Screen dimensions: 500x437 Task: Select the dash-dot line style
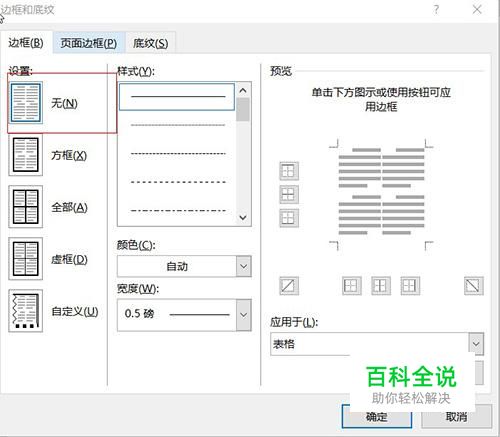[178, 211]
